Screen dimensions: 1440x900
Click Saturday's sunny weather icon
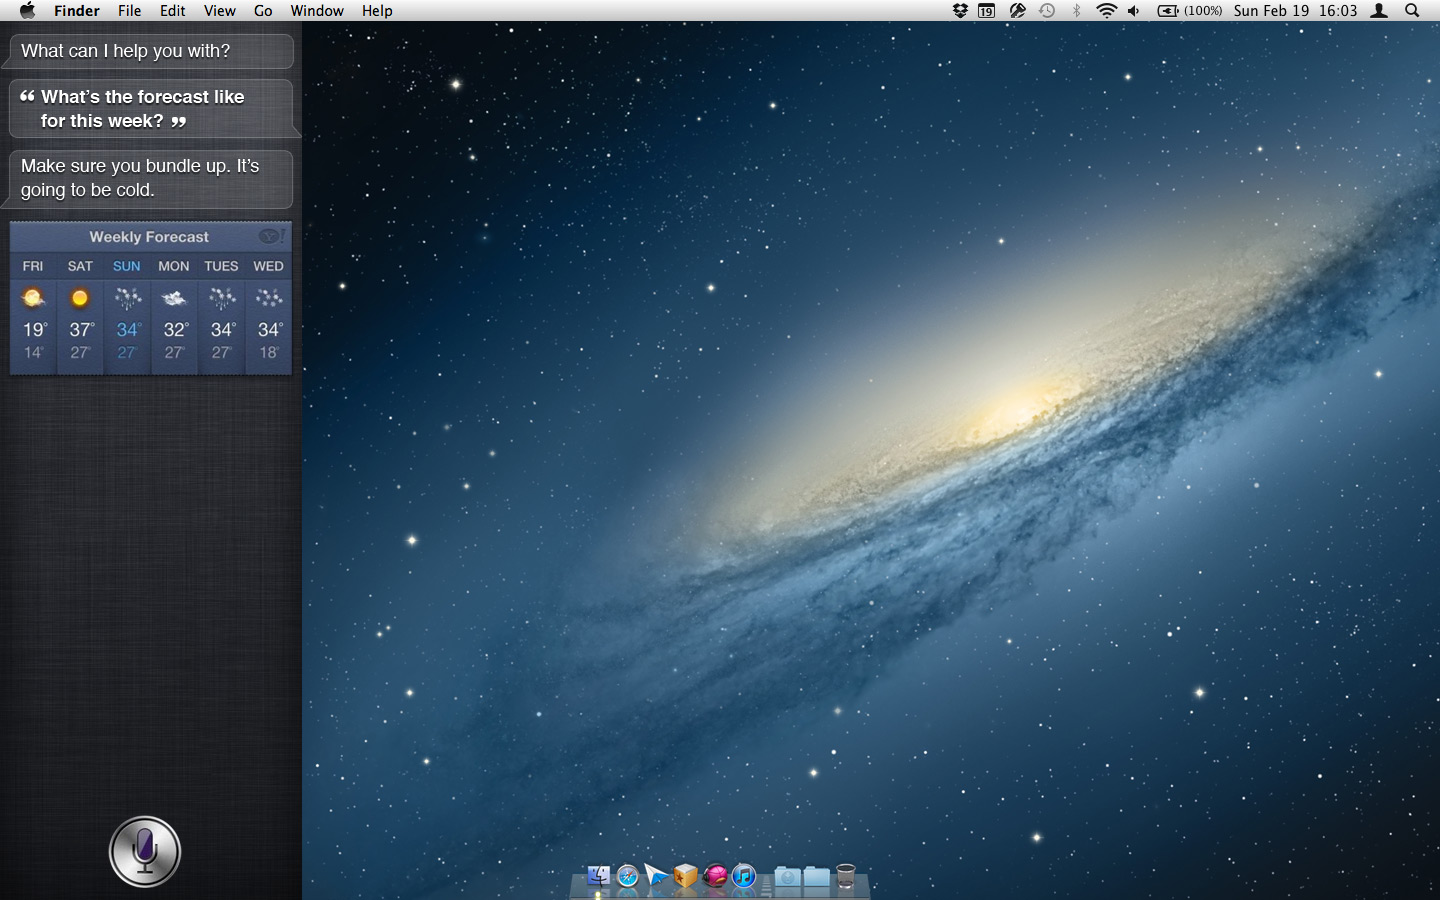(x=80, y=297)
